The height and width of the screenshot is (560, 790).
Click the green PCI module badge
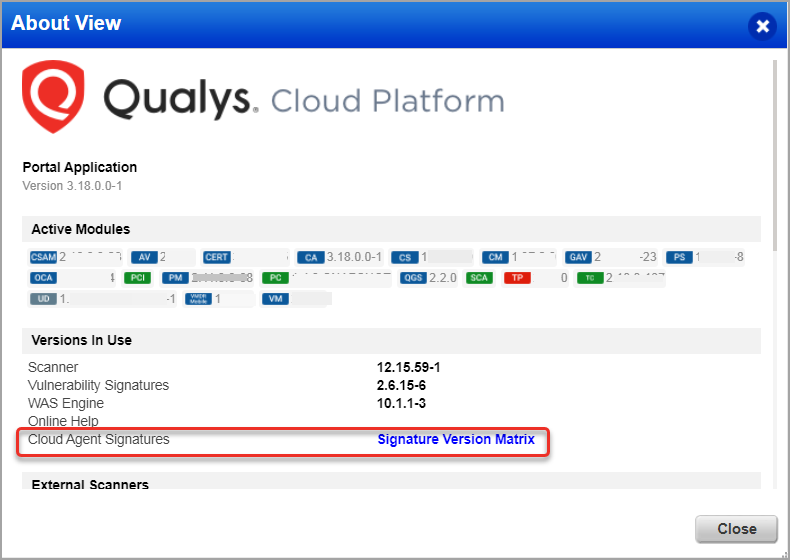coord(138,278)
